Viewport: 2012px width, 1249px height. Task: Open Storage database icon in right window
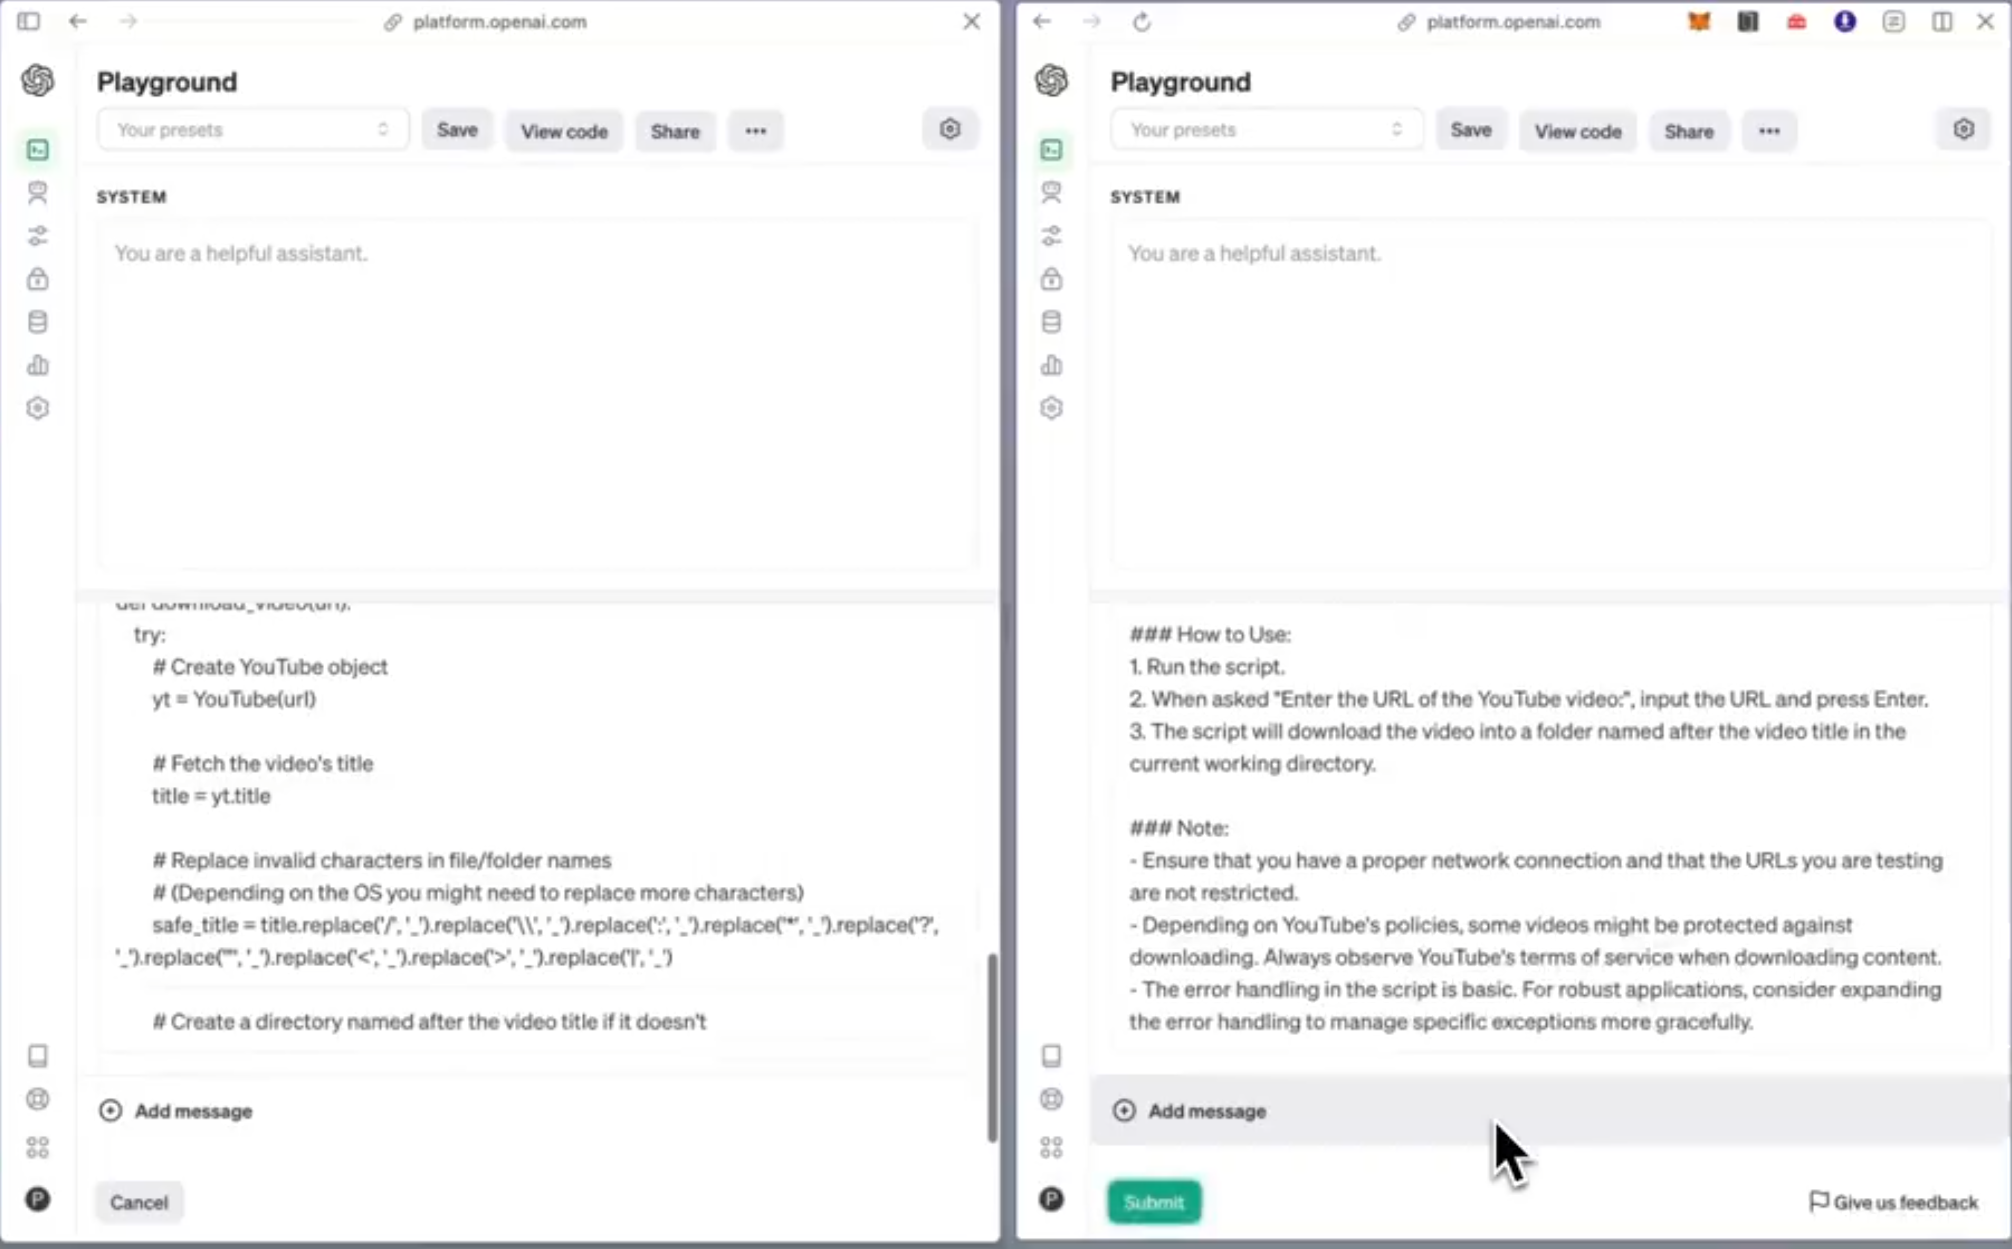point(1052,322)
